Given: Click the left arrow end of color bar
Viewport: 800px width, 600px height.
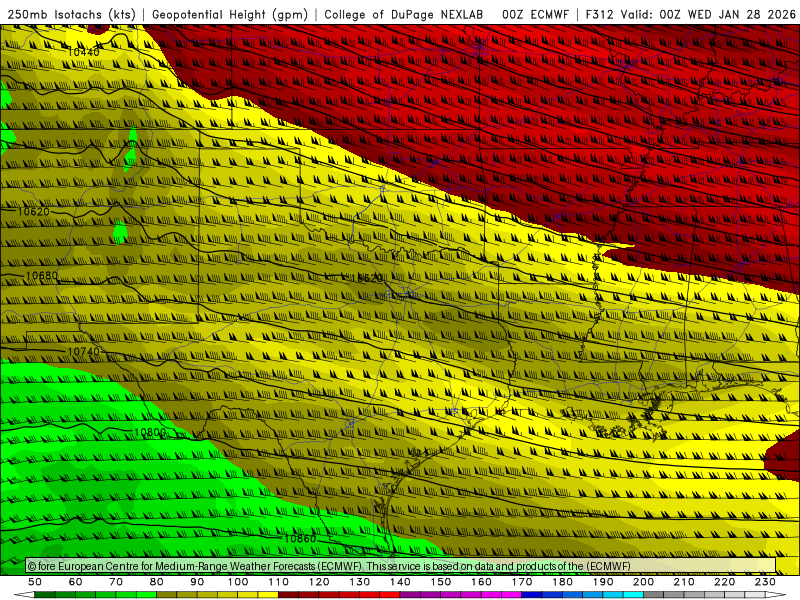Looking at the screenshot, I should (24, 595).
